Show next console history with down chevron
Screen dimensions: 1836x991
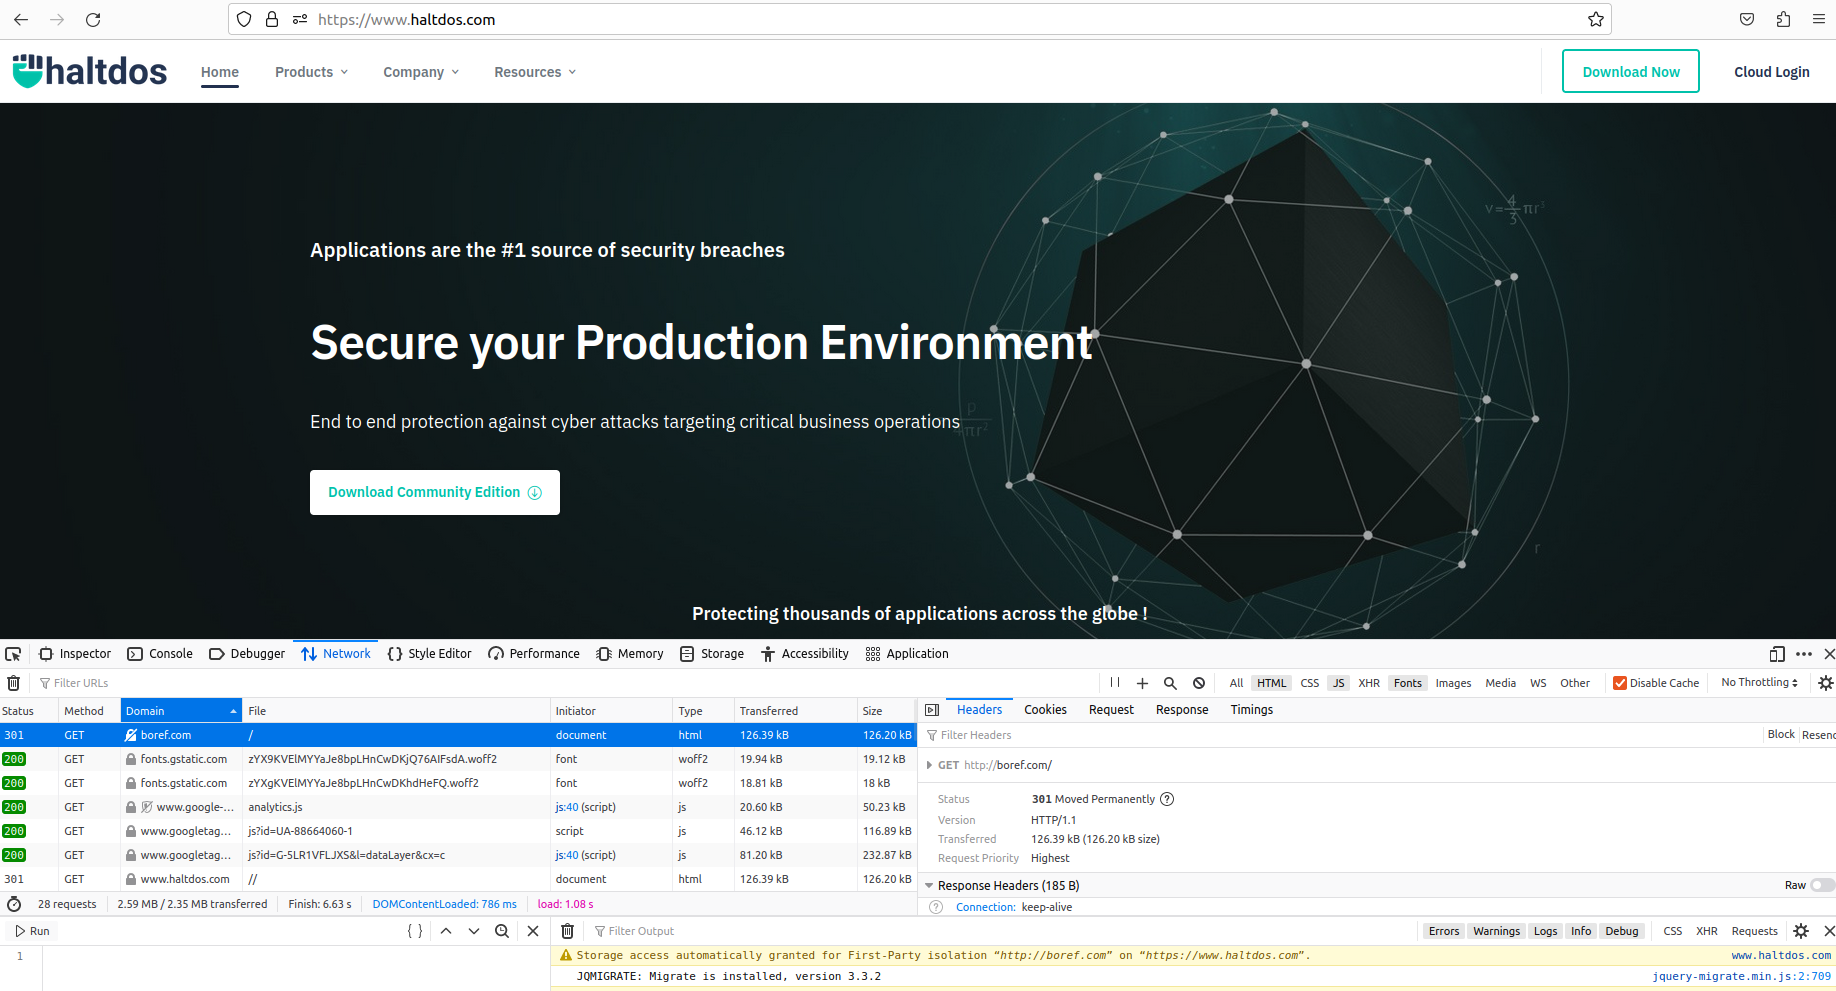point(474,931)
